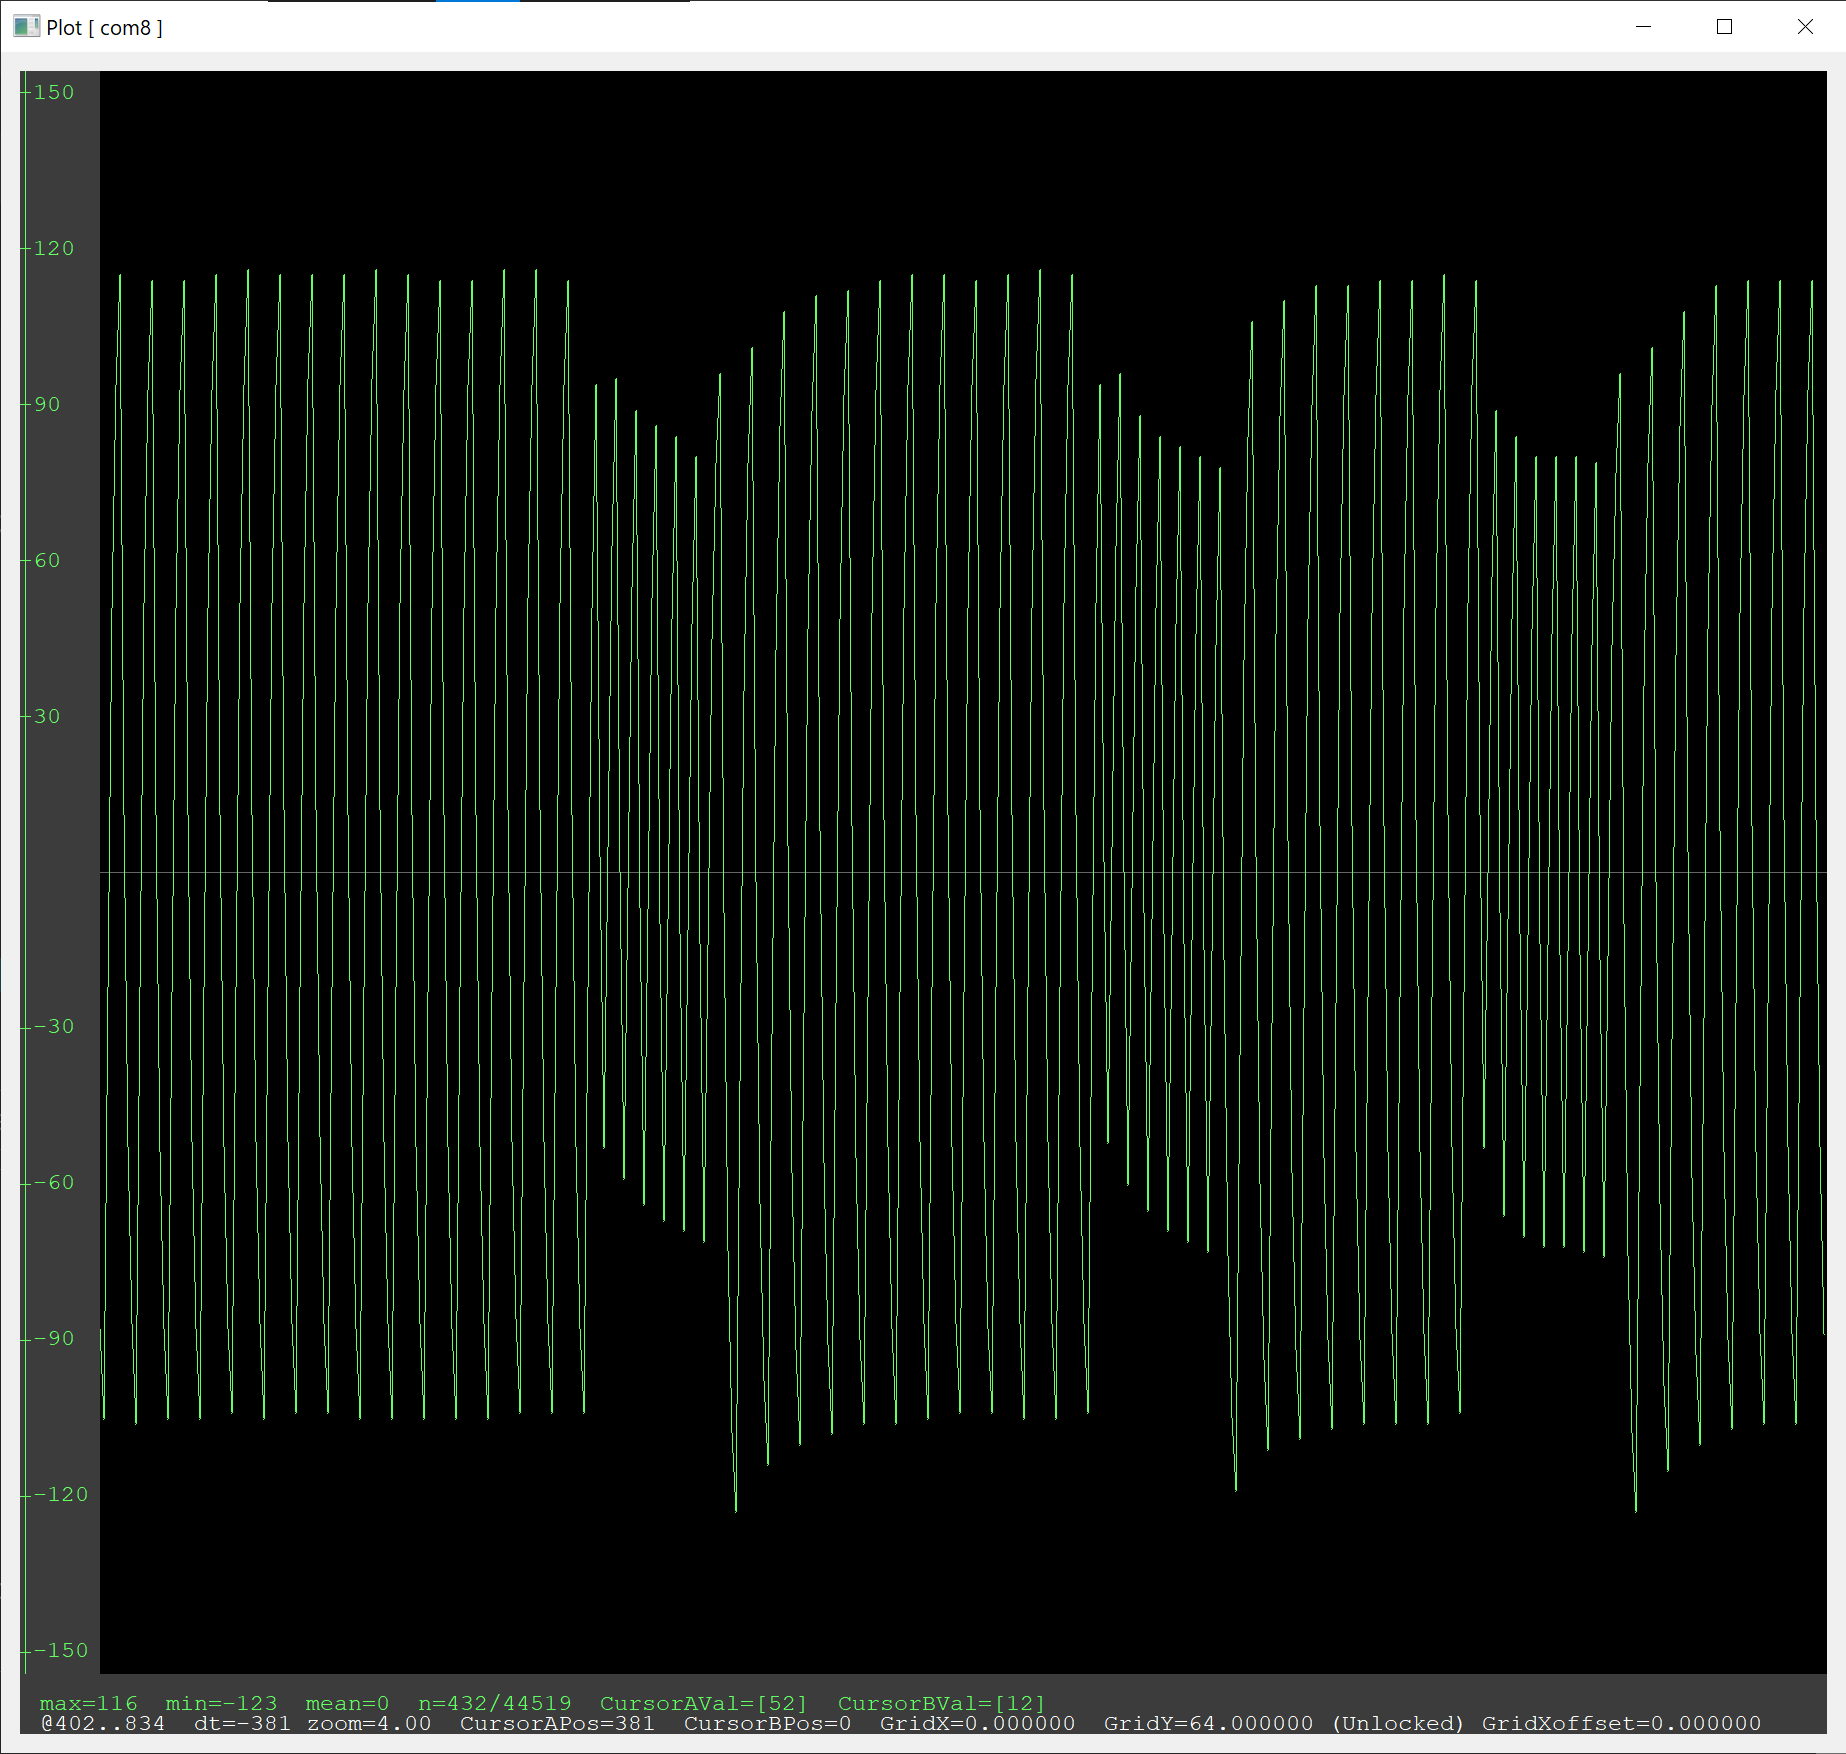Click the 150 y-axis label
The image size is (1846, 1754).
click(54, 93)
